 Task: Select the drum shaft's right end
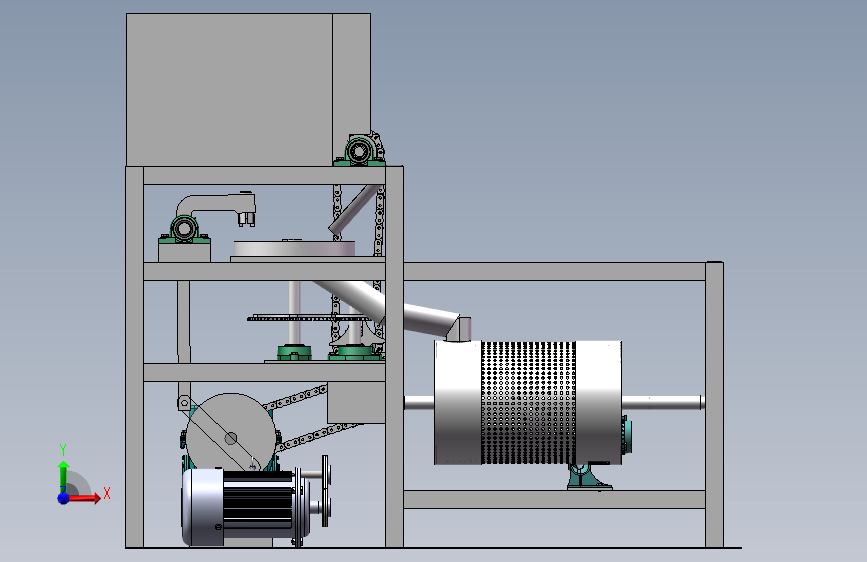pyautogui.click(x=662, y=403)
